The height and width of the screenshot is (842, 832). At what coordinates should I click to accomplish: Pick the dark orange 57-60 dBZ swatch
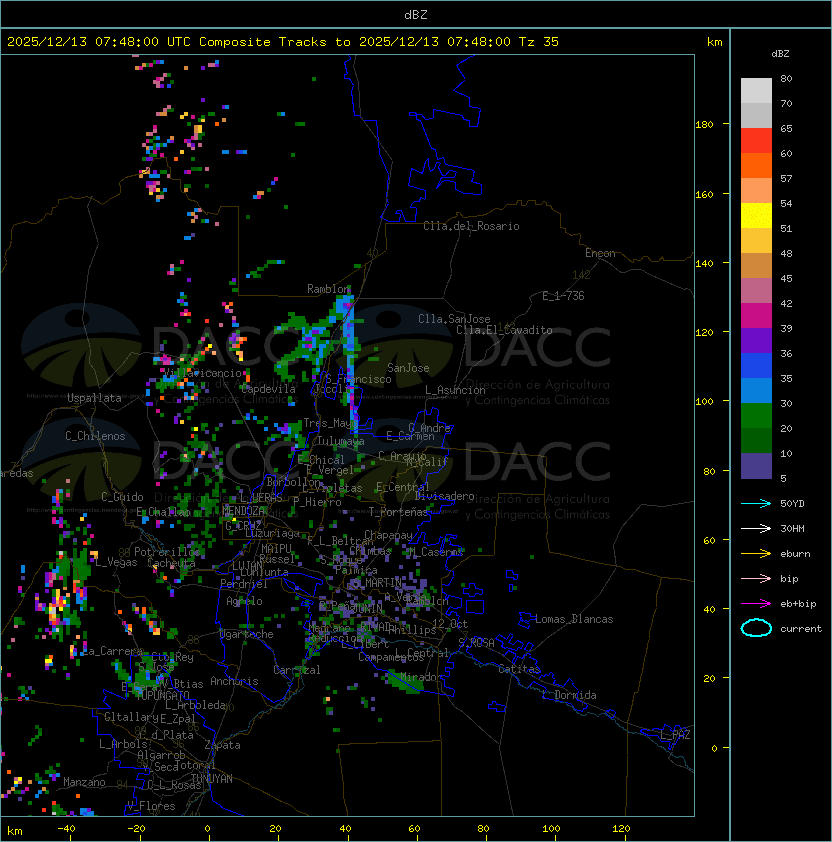click(756, 165)
